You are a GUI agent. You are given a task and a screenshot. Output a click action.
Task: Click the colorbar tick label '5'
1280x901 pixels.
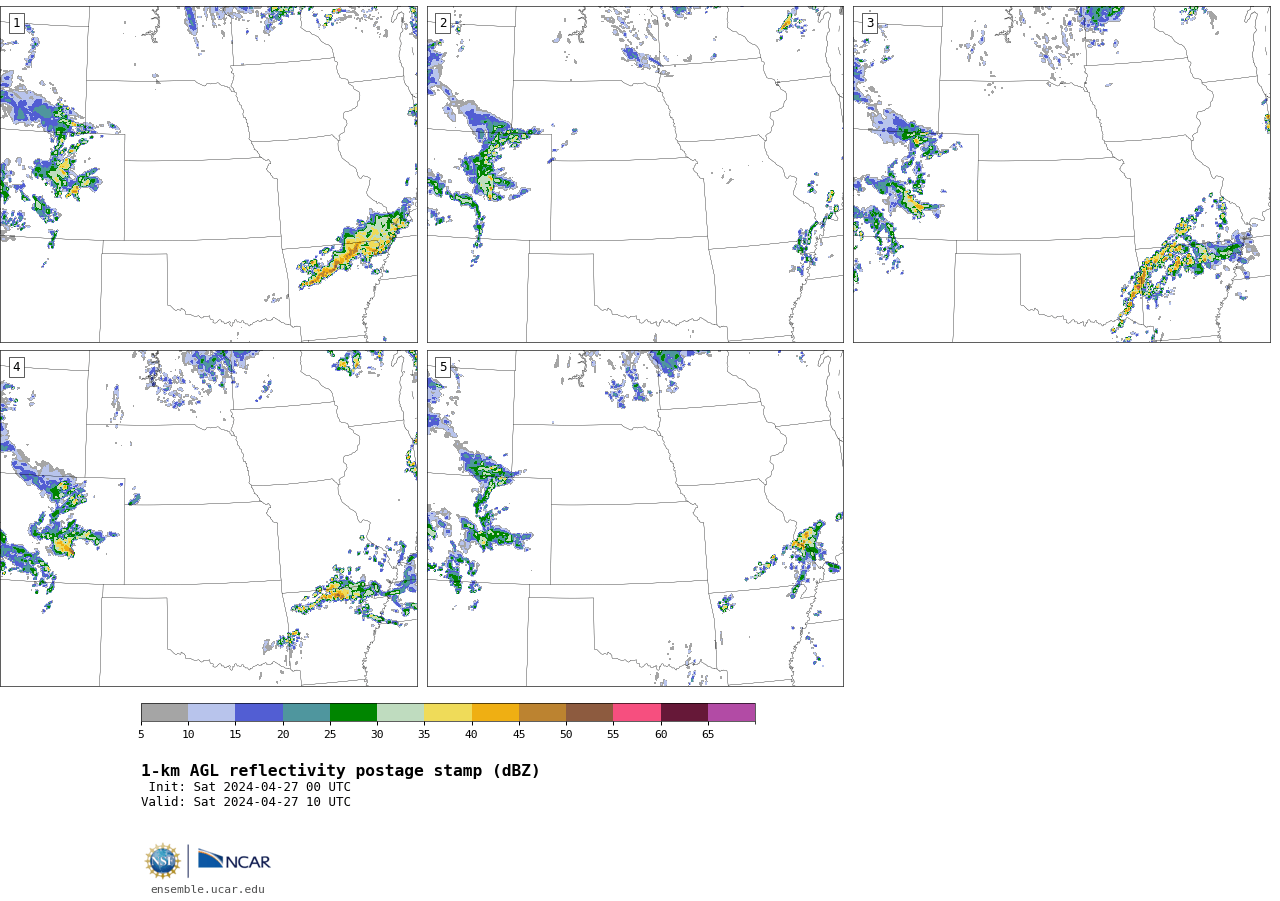pos(141,735)
